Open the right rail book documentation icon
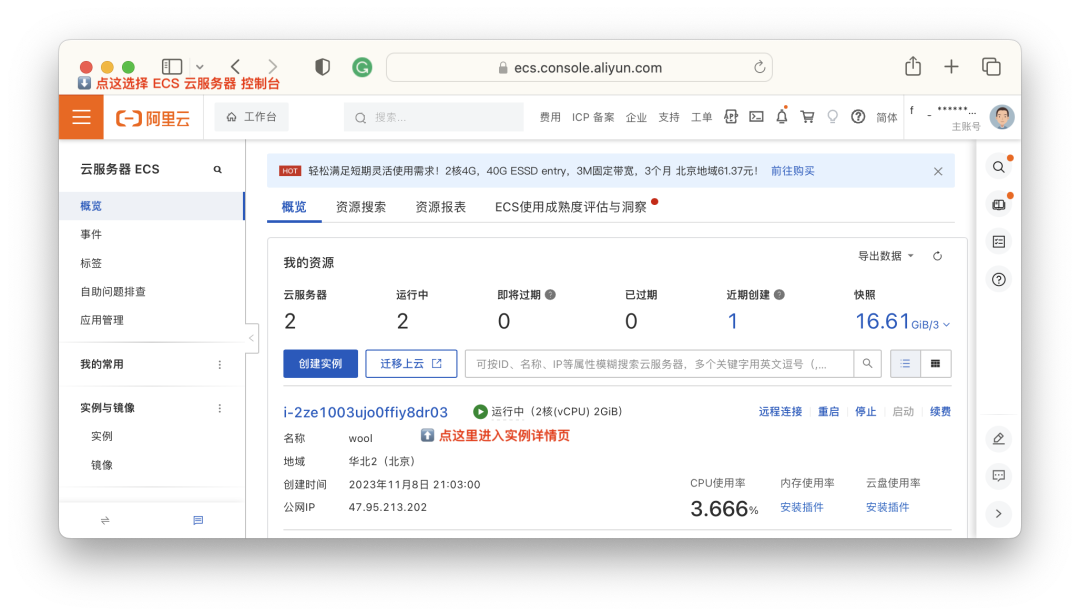This screenshot has width=1080, height=616. tap(999, 205)
